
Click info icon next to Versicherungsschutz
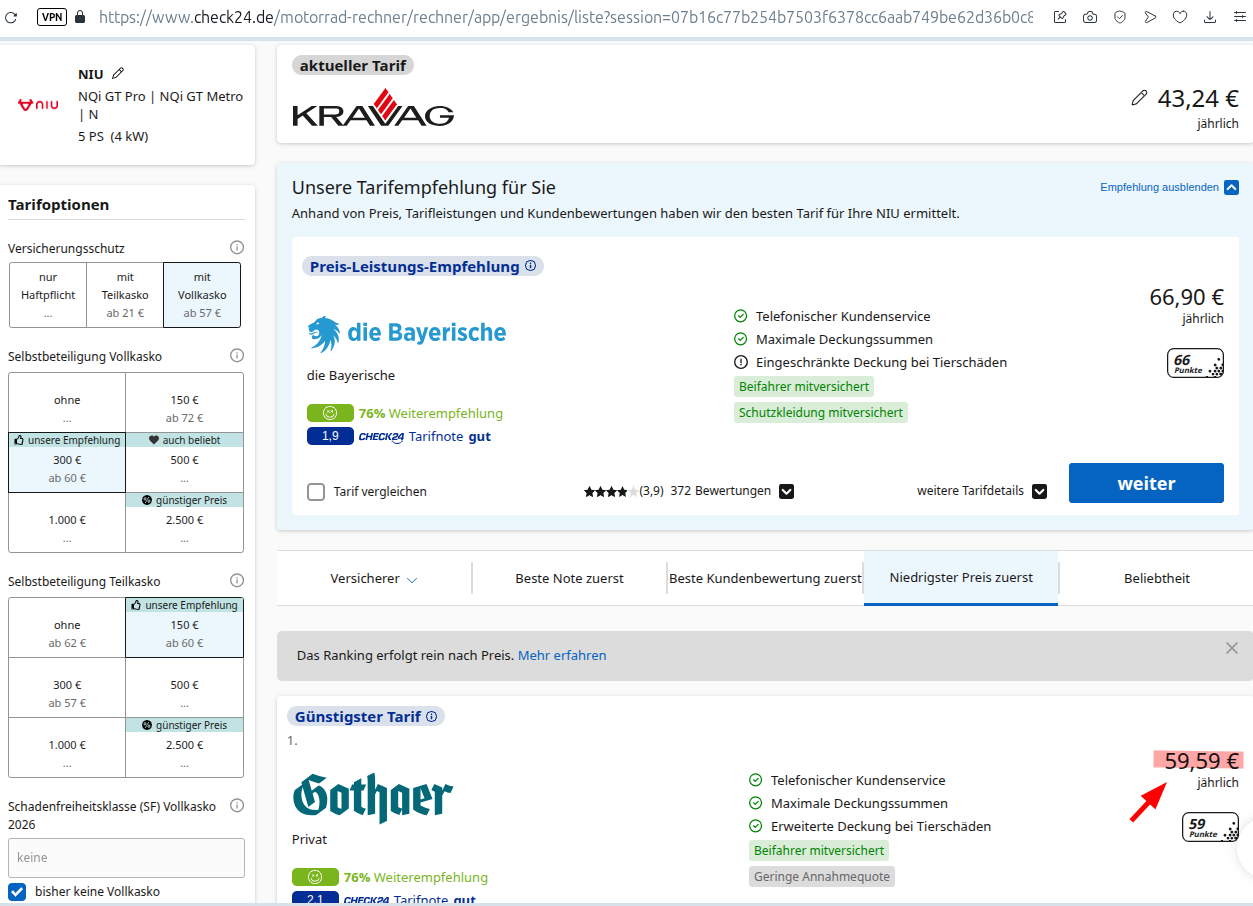coord(237,247)
